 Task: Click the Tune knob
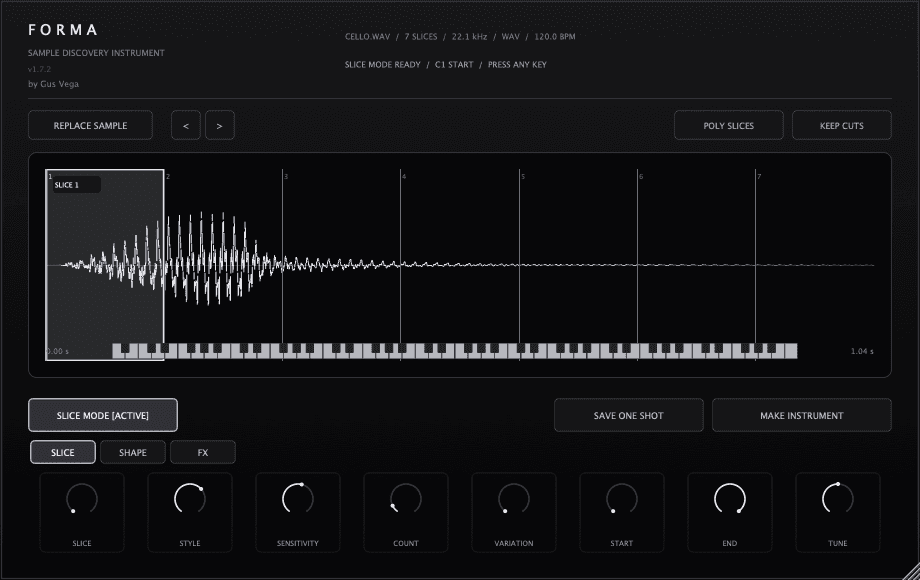coord(837,499)
